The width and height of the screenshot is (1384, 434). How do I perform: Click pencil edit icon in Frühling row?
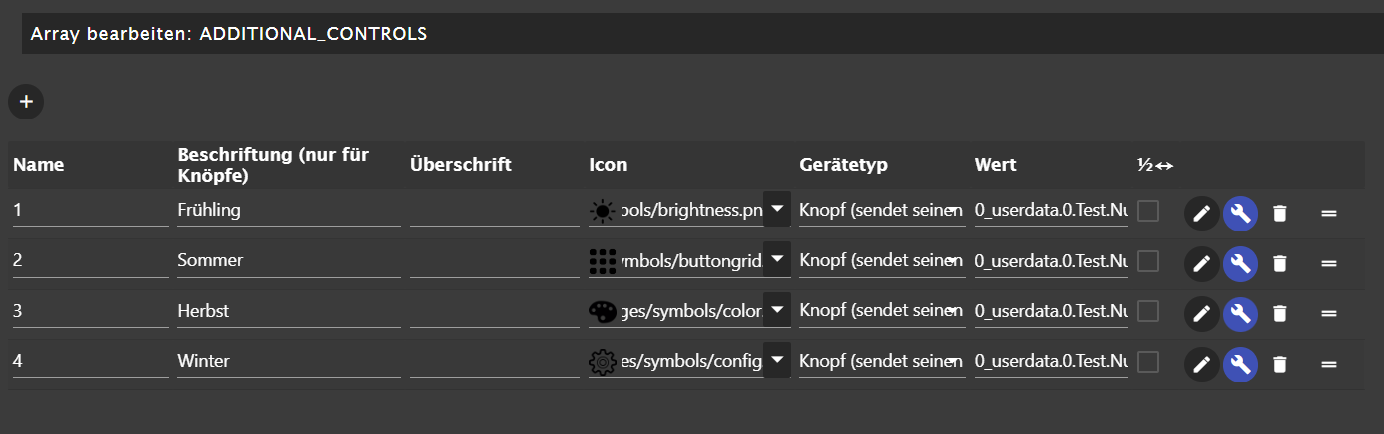(x=1201, y=213)
